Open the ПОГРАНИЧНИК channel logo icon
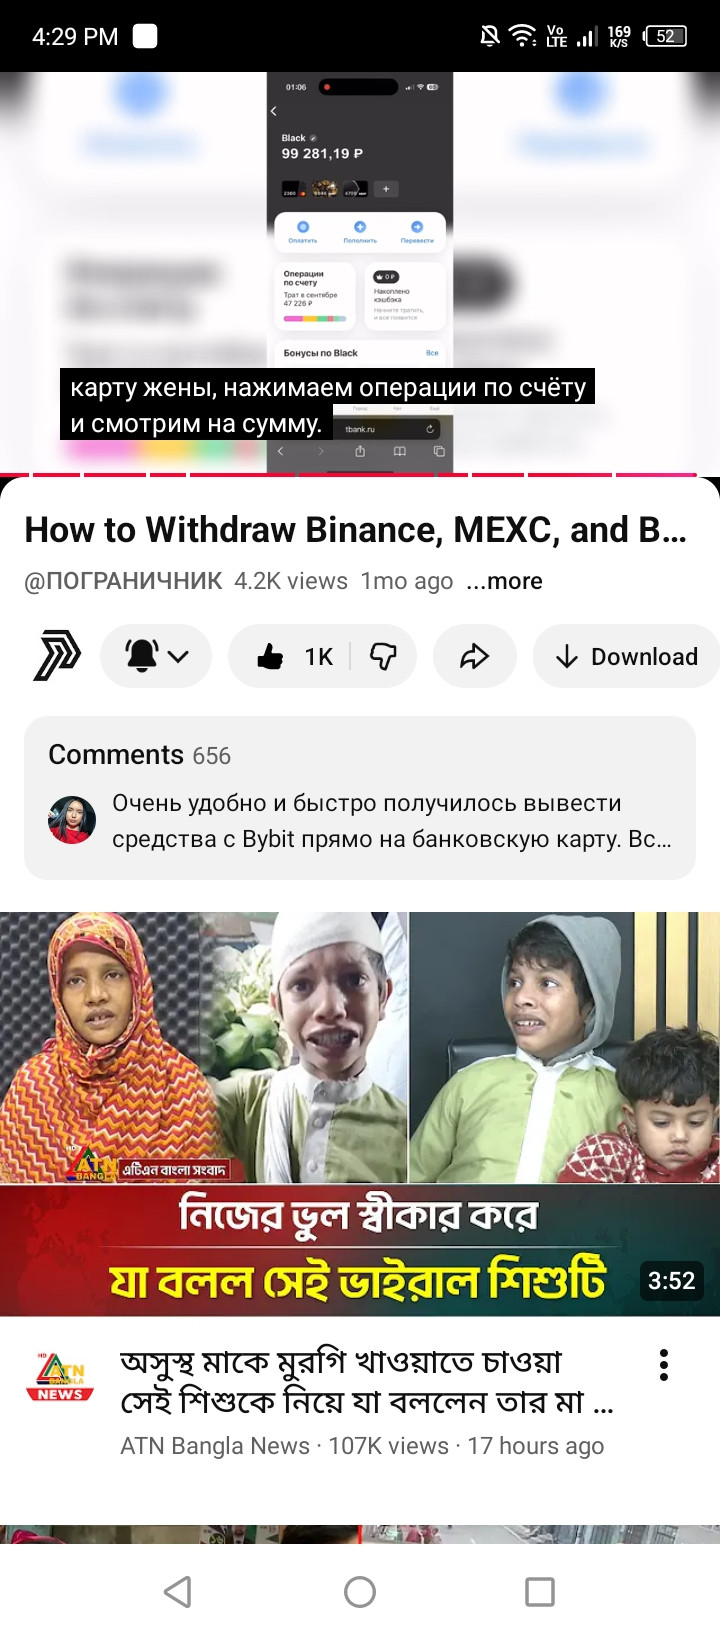The image size is (720, 1640). point(57,656)
